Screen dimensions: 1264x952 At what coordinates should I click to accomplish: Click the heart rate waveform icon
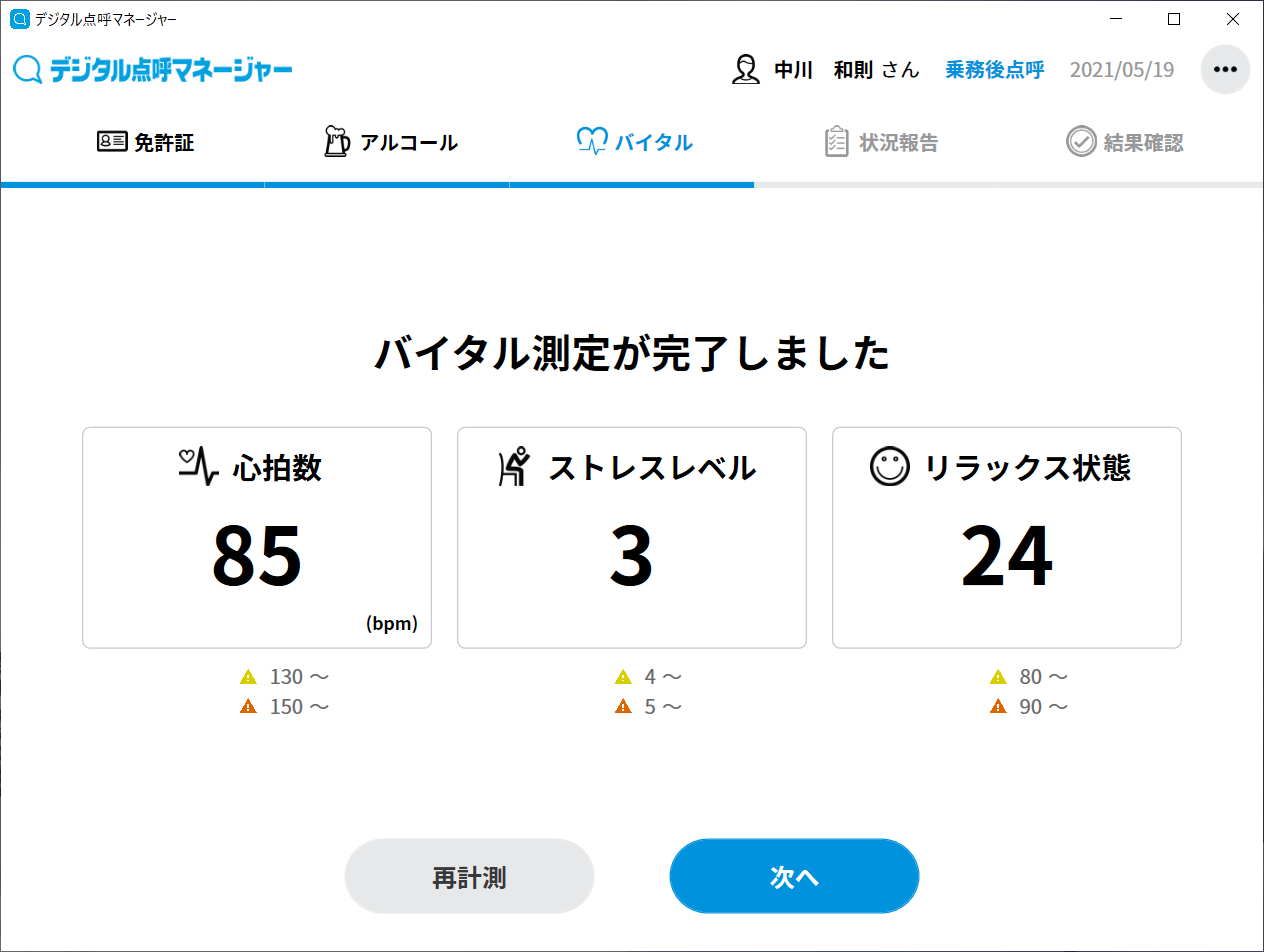pyautogui.click(x=198, y=467)
